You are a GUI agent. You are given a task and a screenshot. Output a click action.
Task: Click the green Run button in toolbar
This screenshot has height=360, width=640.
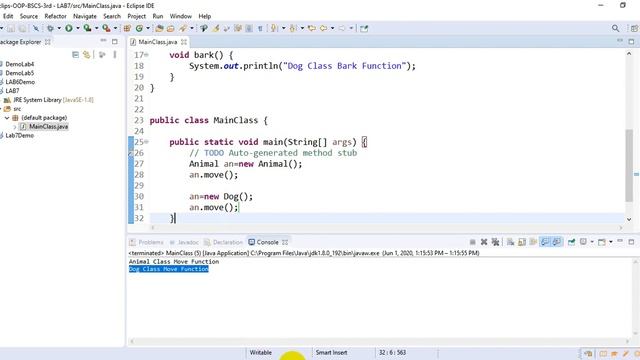coord(69,28)
